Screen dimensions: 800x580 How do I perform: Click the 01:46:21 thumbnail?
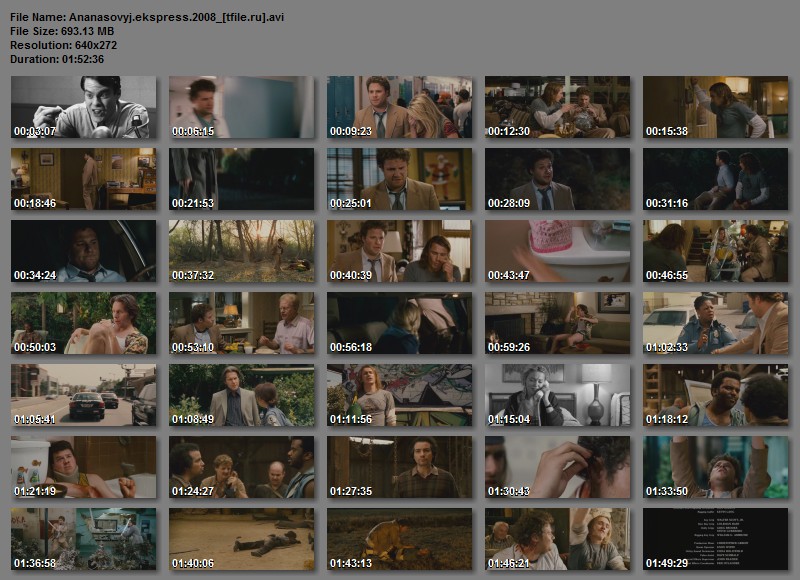click(558, 539)
